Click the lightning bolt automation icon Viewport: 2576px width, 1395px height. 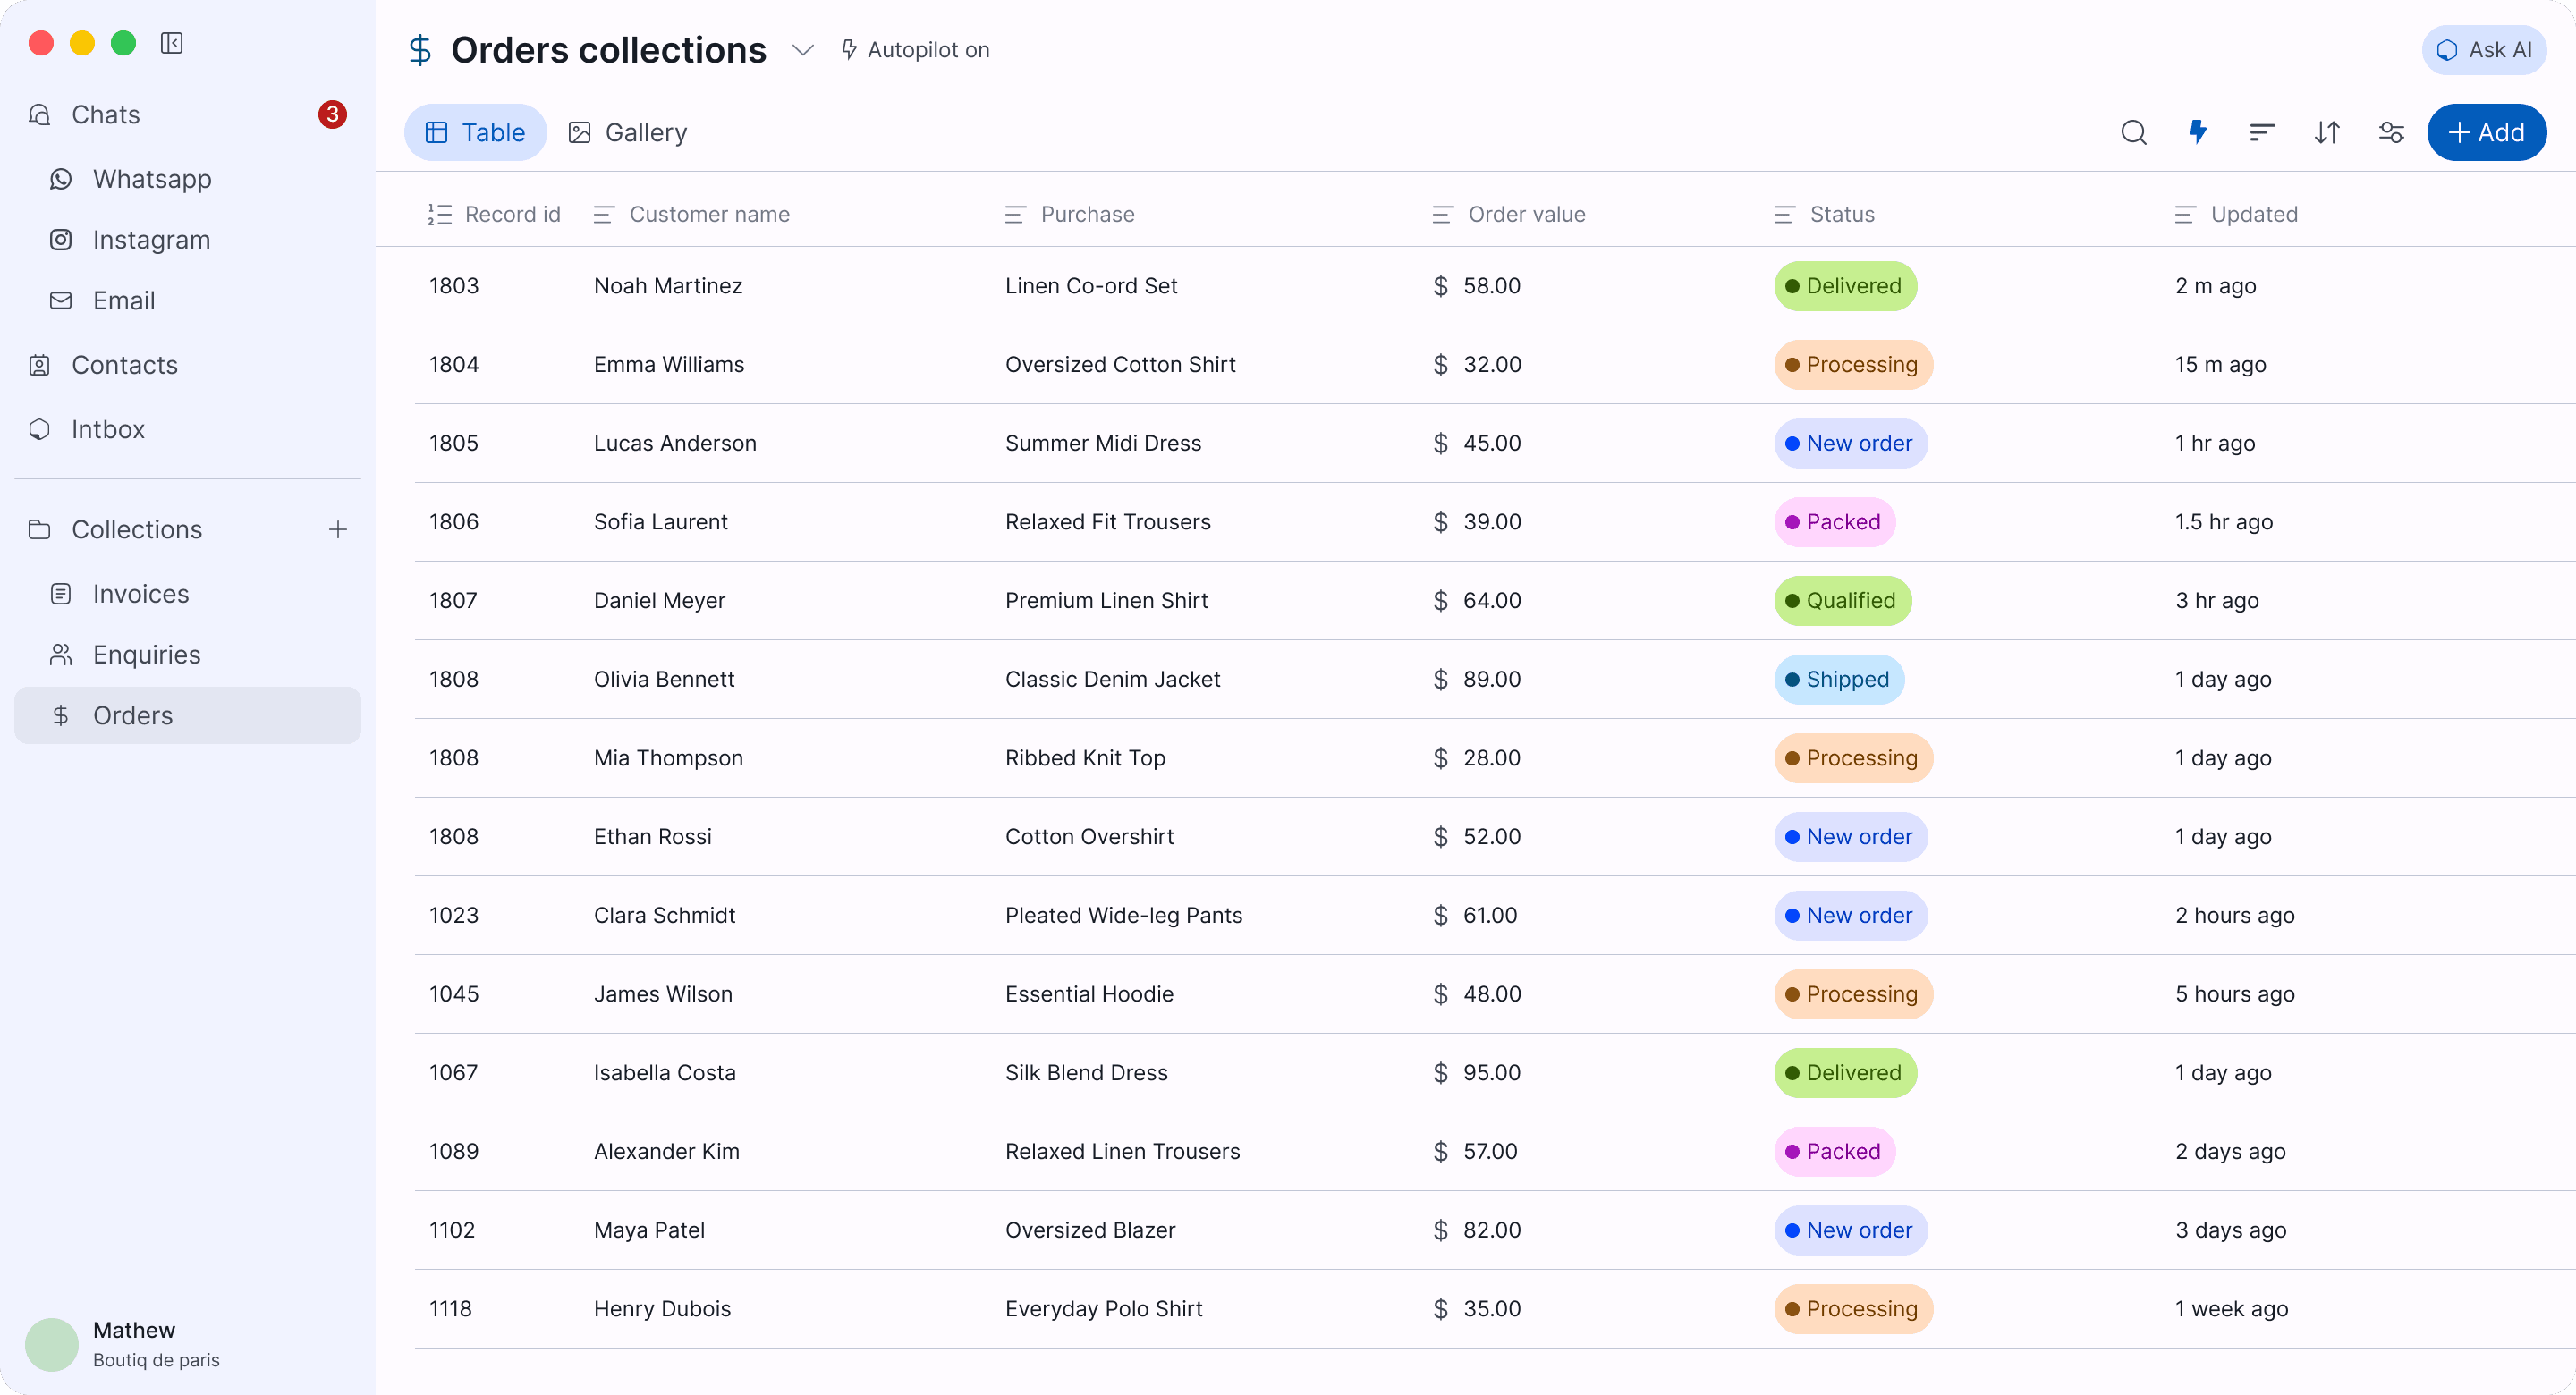(x=2197, y=132)
